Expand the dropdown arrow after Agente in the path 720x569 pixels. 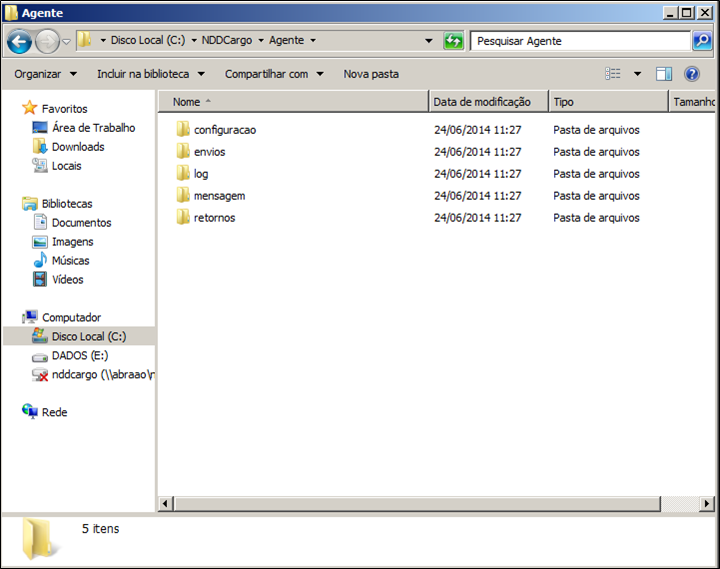(313, 40)
